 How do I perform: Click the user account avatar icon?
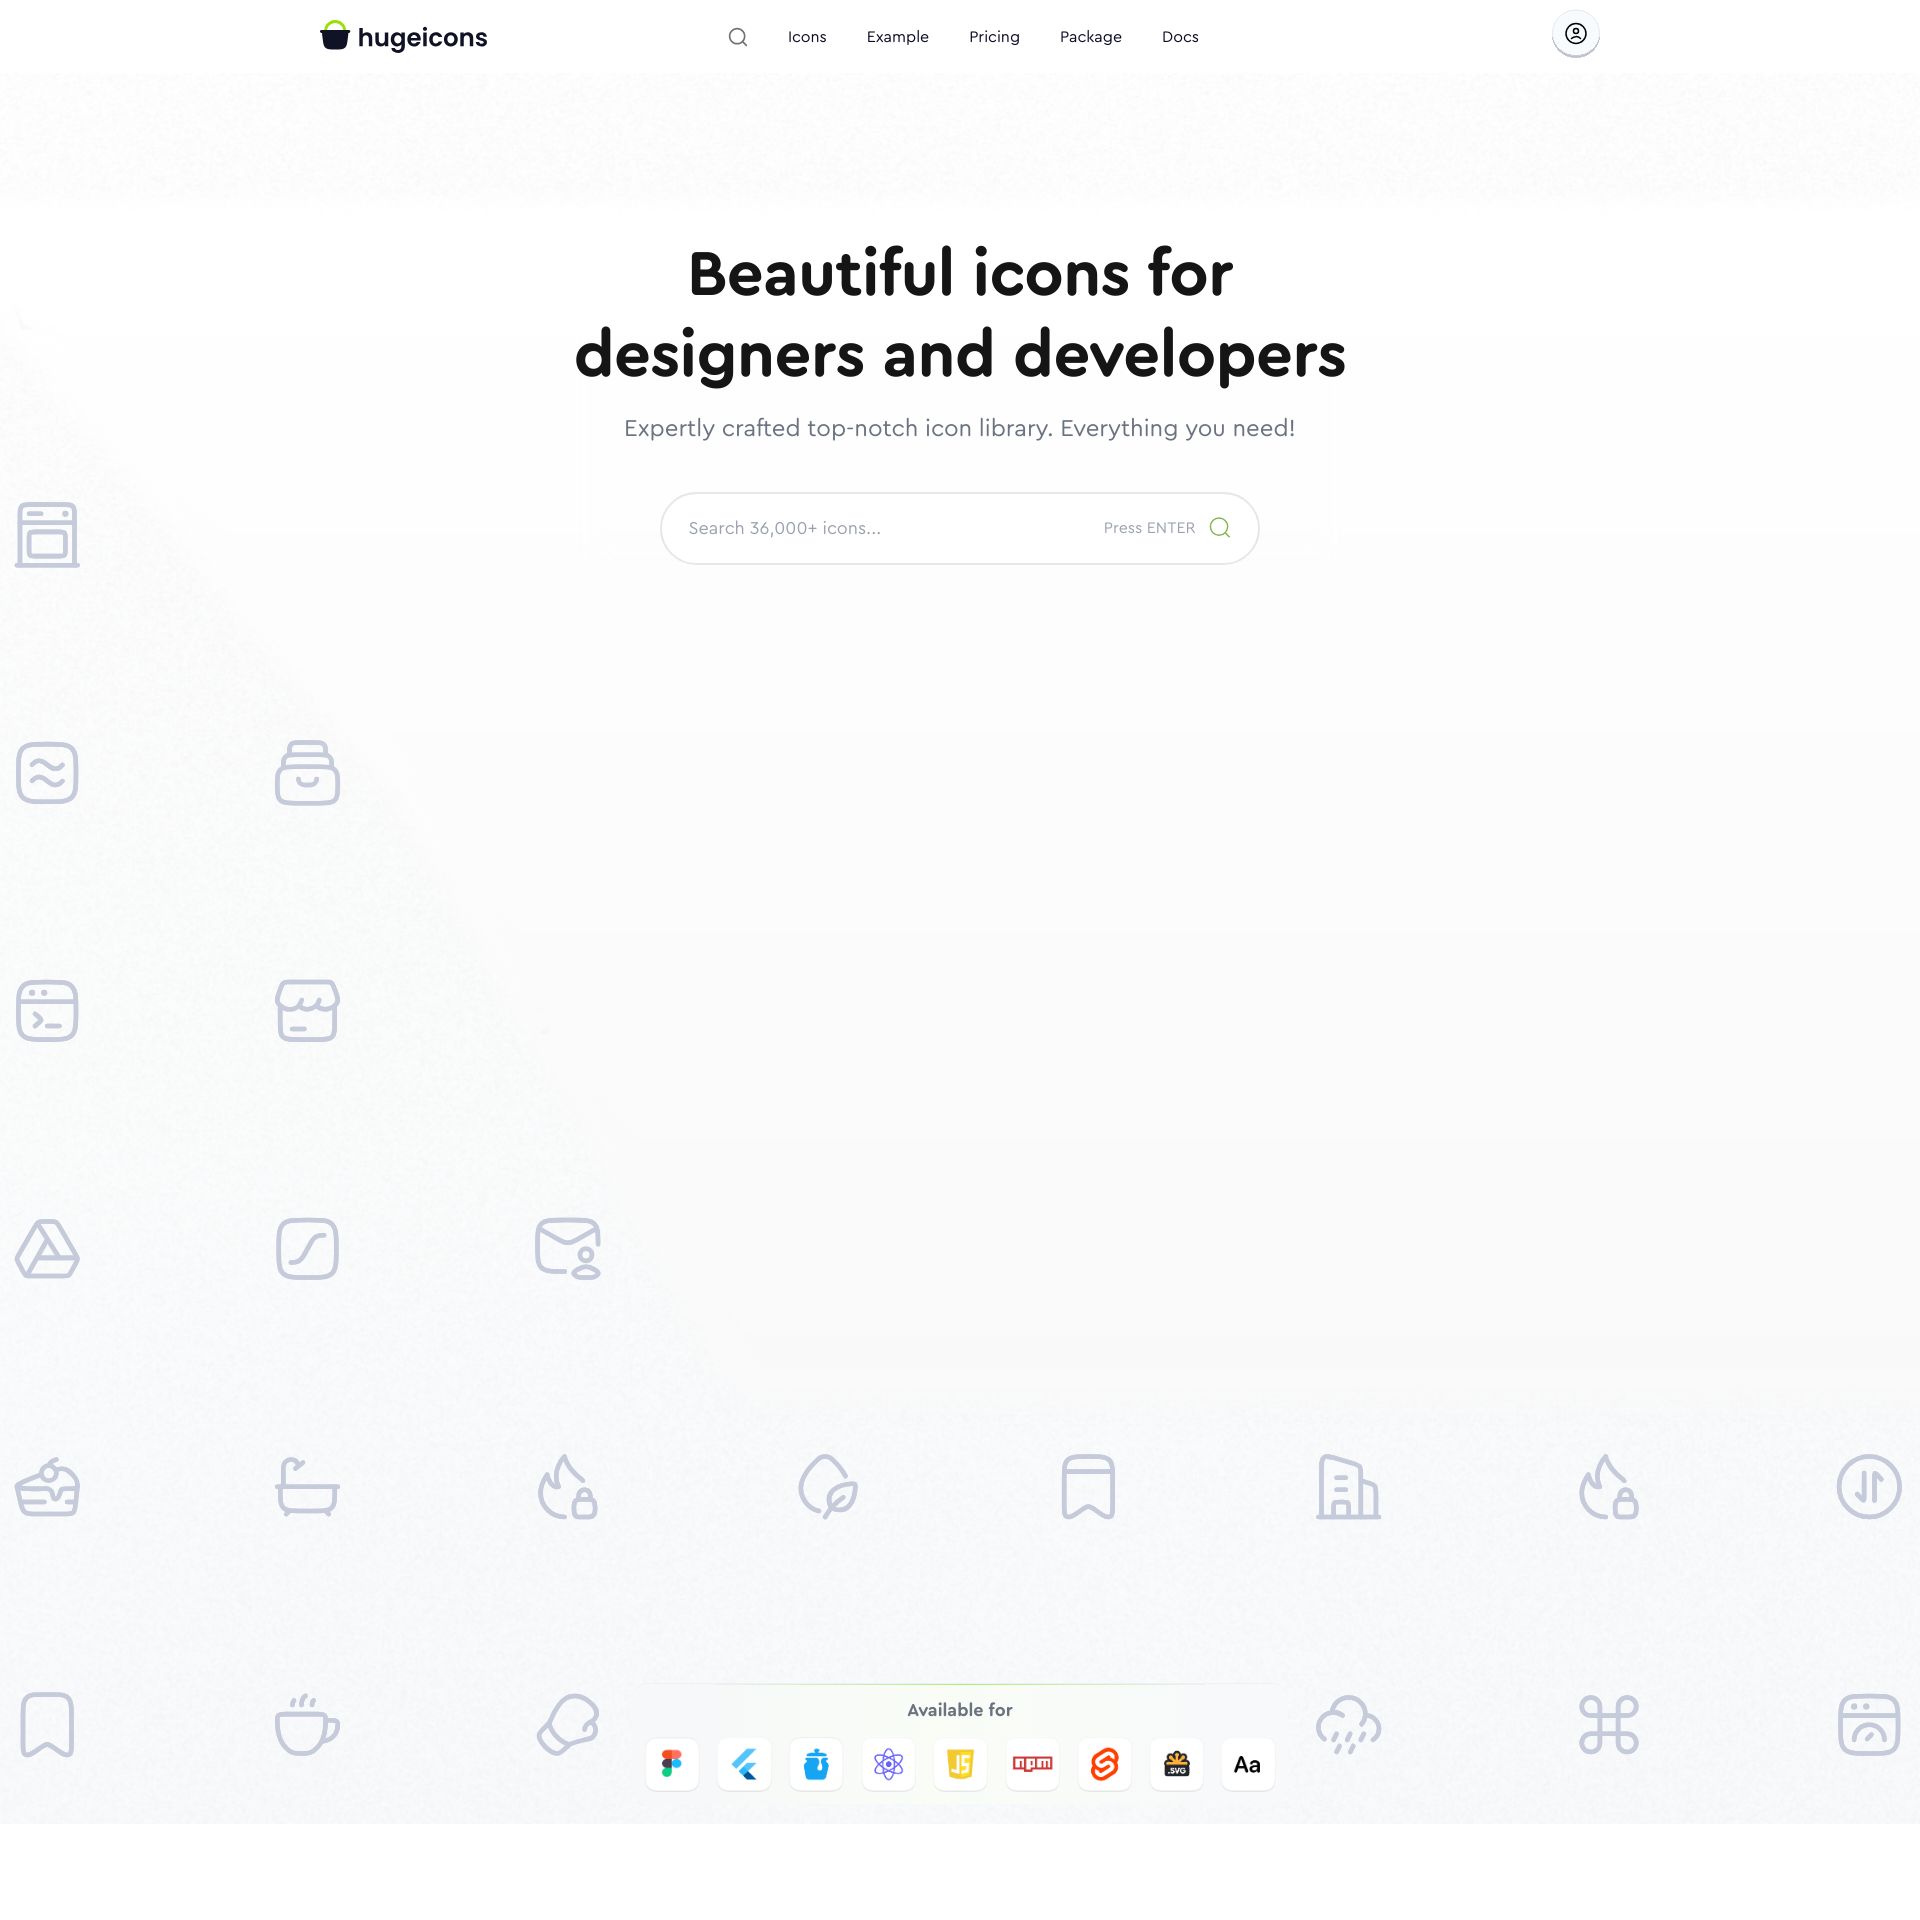(x=1575, y=34)
